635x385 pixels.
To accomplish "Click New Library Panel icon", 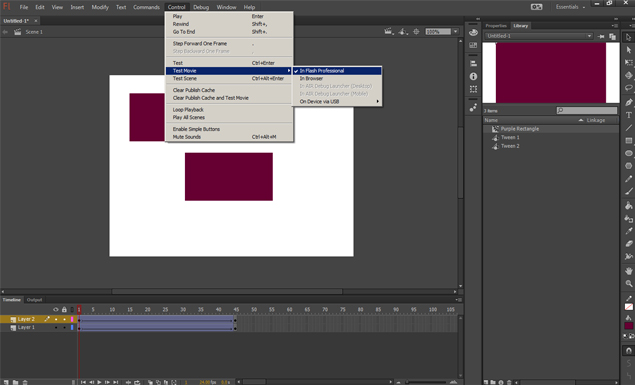I will pyautogui.click(x=612, y=36).
